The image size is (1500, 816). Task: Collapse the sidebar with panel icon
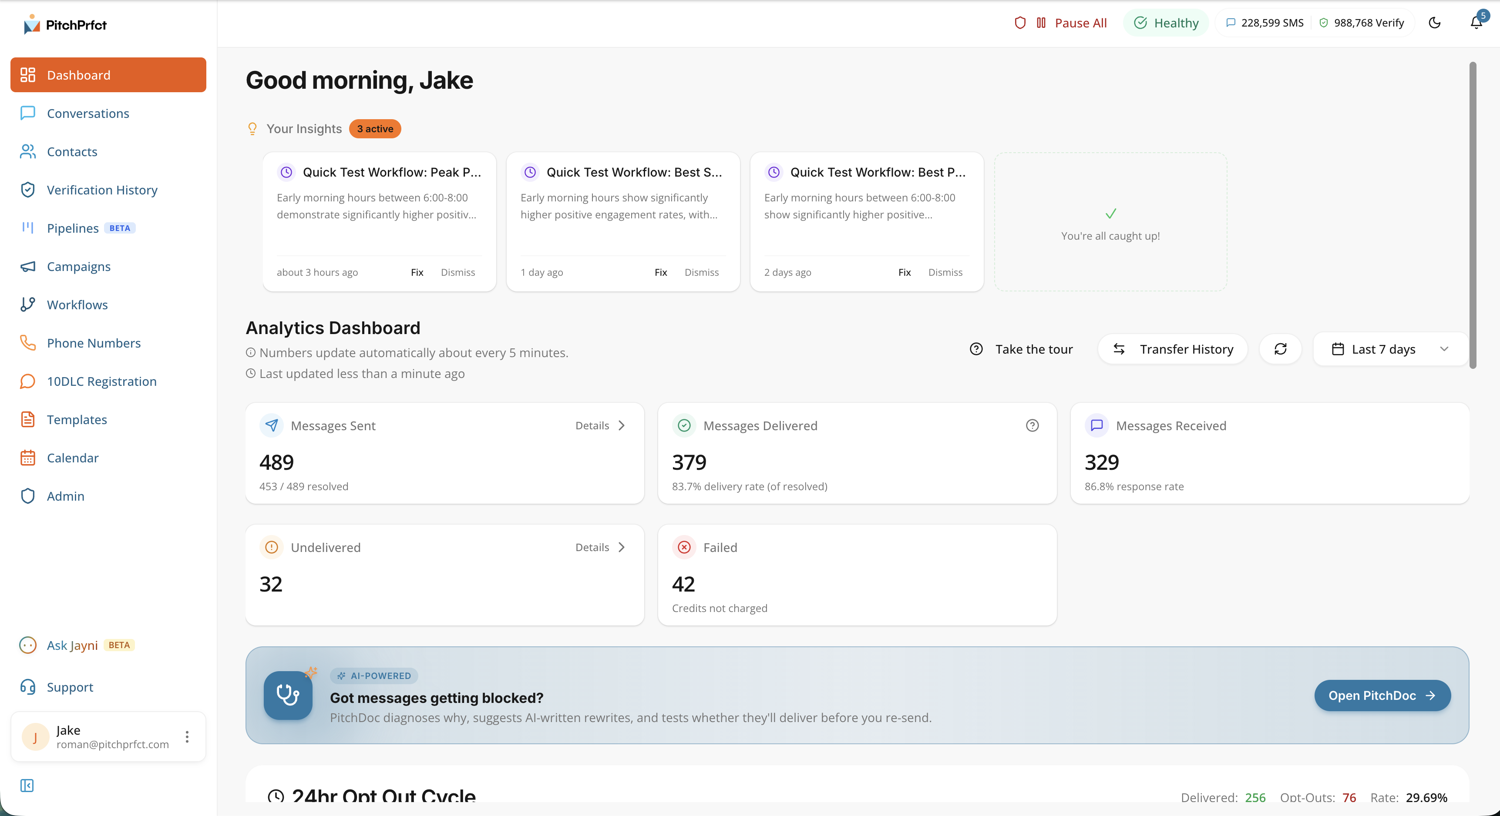27,786
